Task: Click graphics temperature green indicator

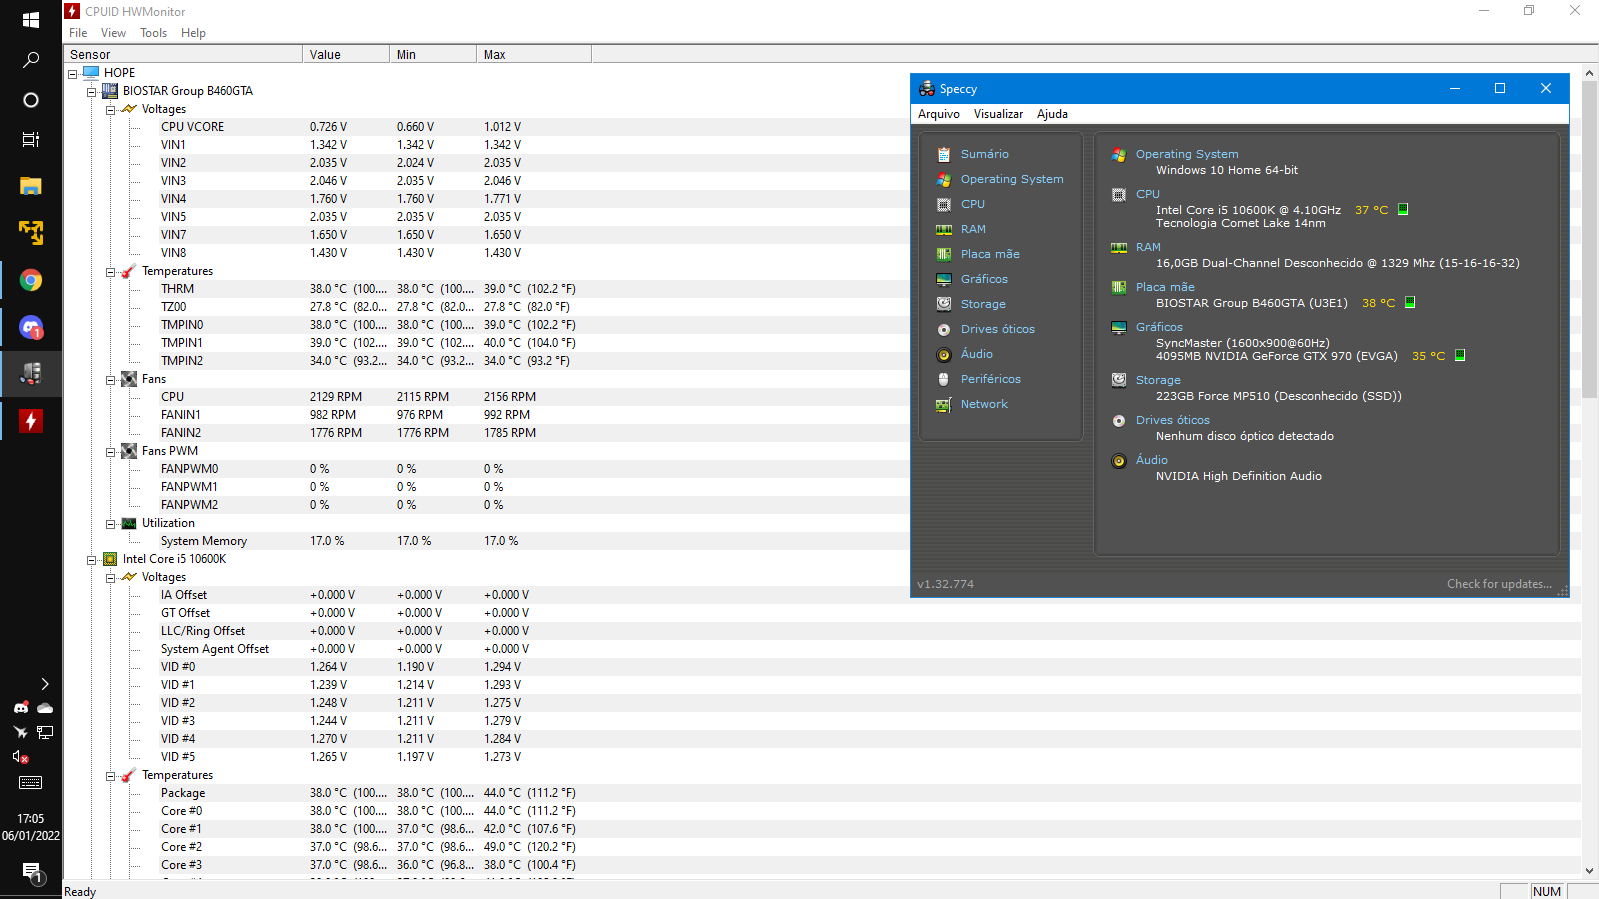Action: click(x=1460, y=355)
